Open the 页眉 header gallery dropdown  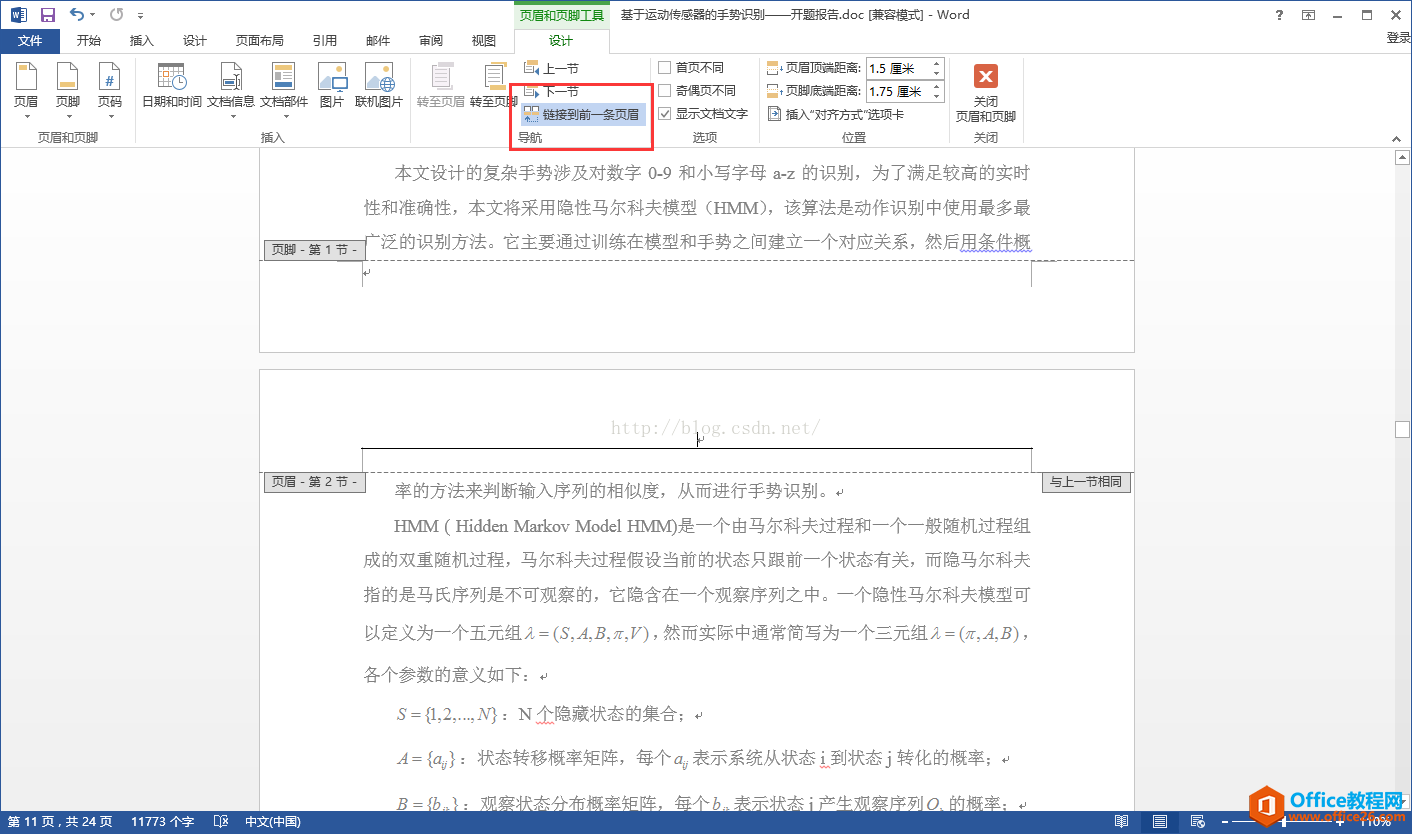26,90
